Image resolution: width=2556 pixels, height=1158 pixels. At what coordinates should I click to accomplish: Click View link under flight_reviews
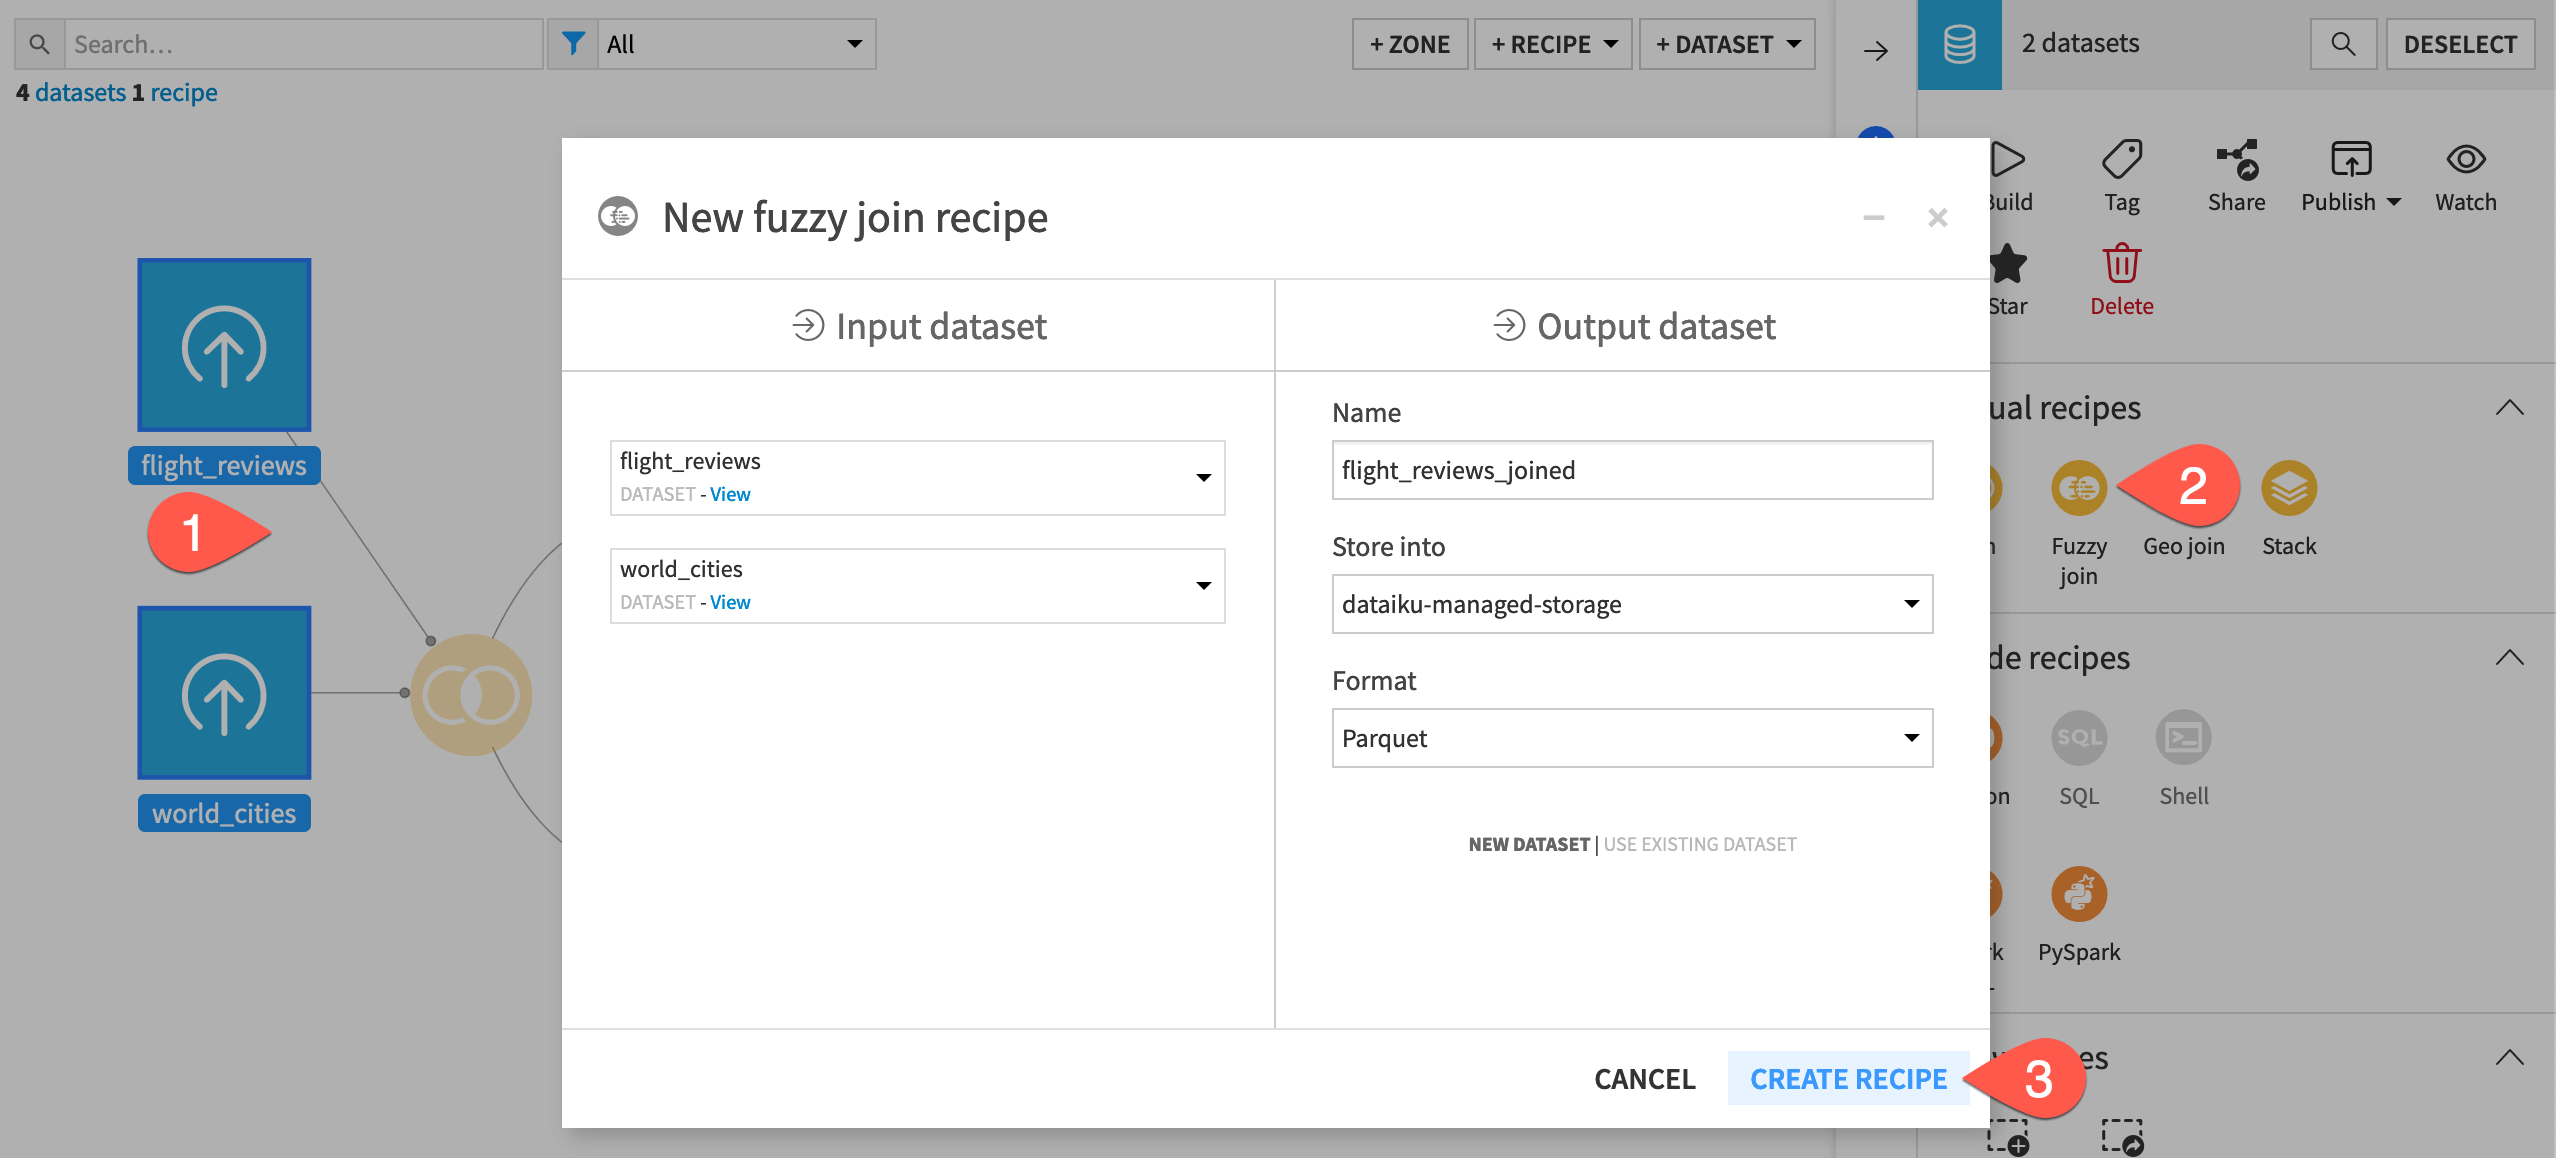[730, 494]
